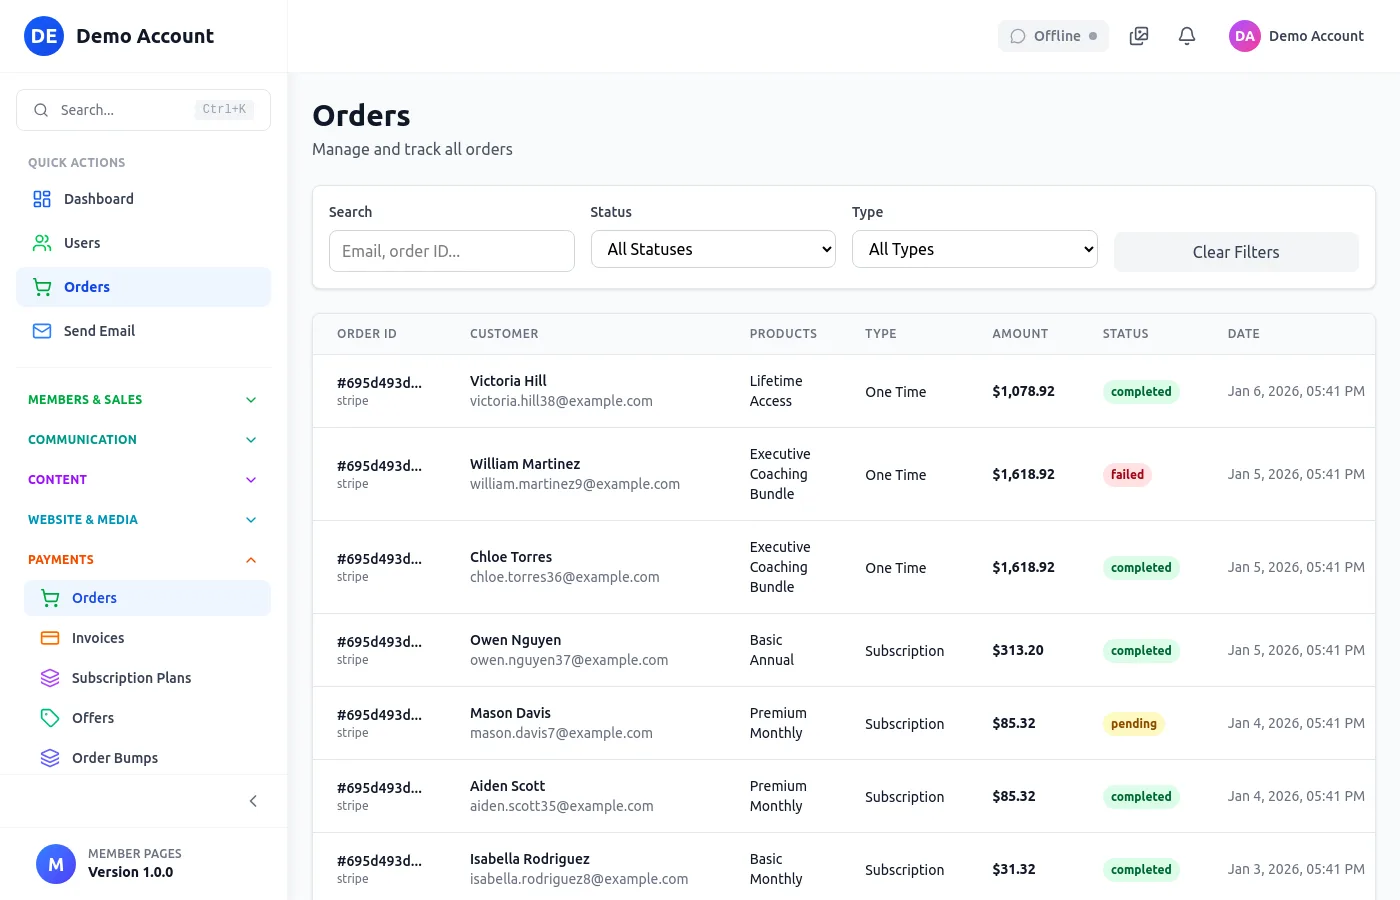
Task: Click the DE logo avatar in sidebar header
Action: pyautogui.click(x=44, y=36)
